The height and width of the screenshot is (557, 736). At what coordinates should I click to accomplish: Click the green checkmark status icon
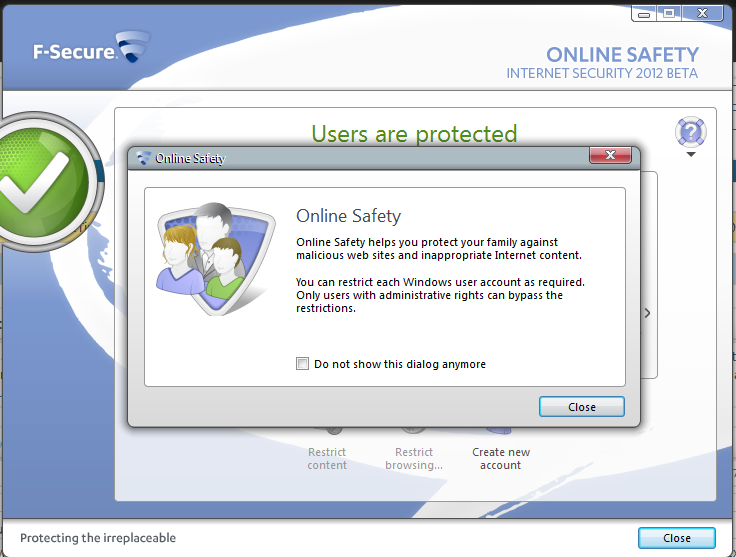[42, 182]
